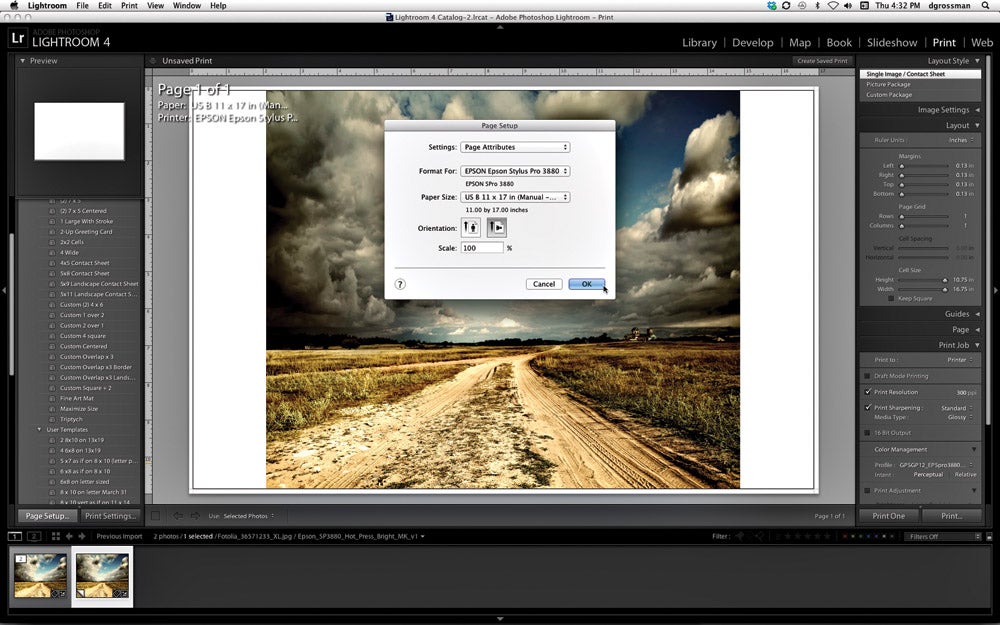This screenshot has width=1000, height=625.
Task: Select the first filmstrip thumbnail numbered 2
Action: pos(40,576)
